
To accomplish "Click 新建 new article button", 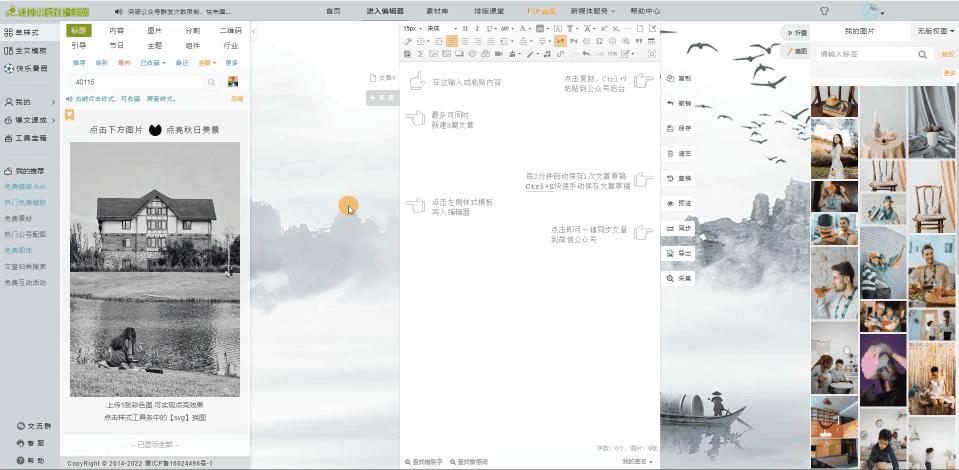I will (382, 98).
